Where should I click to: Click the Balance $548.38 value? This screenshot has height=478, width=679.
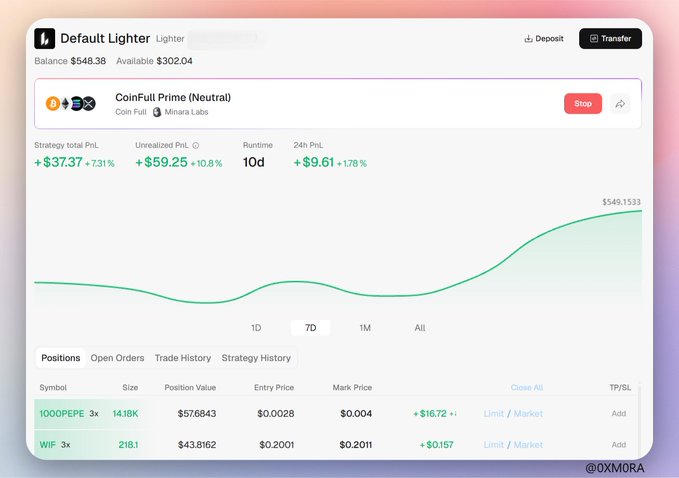pyautogui.click(x=88, y=61)
